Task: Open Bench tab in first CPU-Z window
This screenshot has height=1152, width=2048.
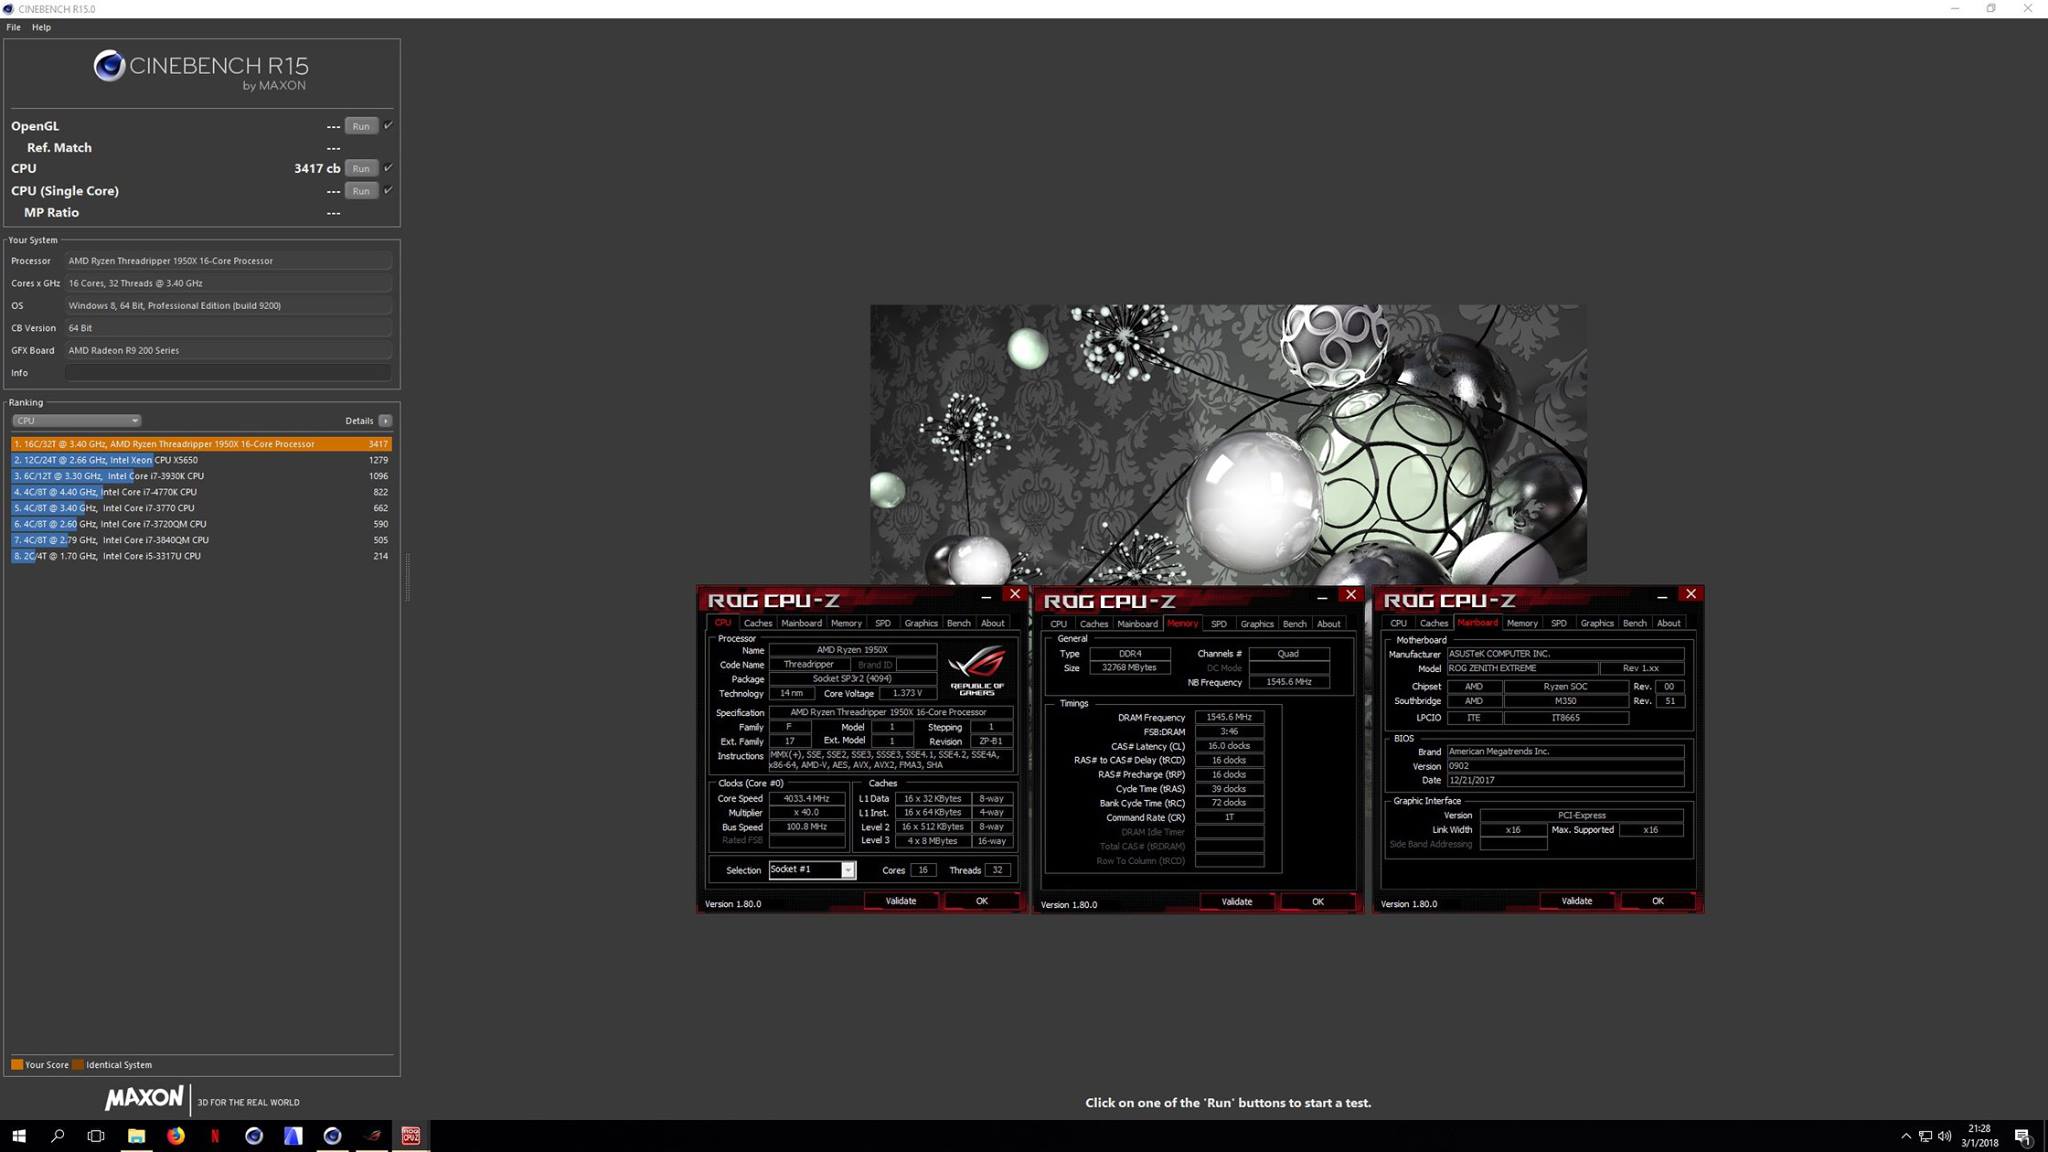Action: (x=958, y=623)
